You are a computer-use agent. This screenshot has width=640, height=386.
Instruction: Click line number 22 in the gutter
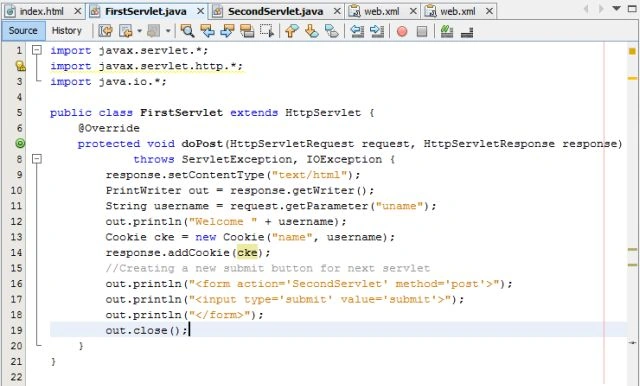[16, 377]
